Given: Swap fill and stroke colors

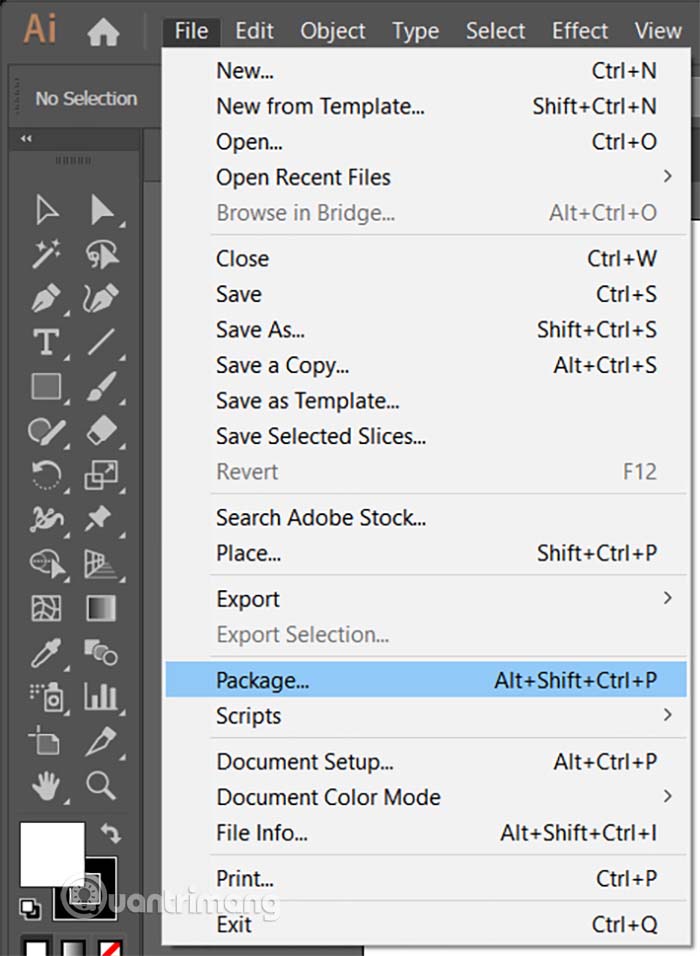Looking at the screenshot, I should pyautogui.click(x=110, y=833).
